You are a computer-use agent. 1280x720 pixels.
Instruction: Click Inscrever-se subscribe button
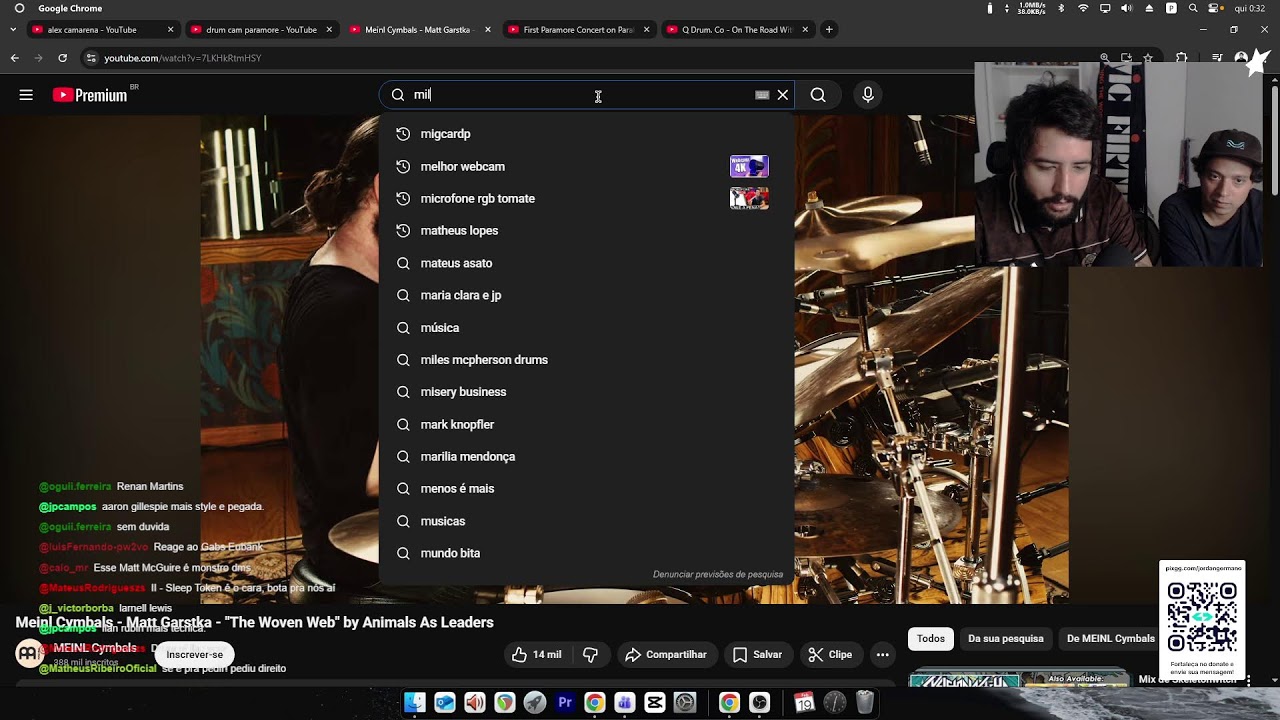194,655
